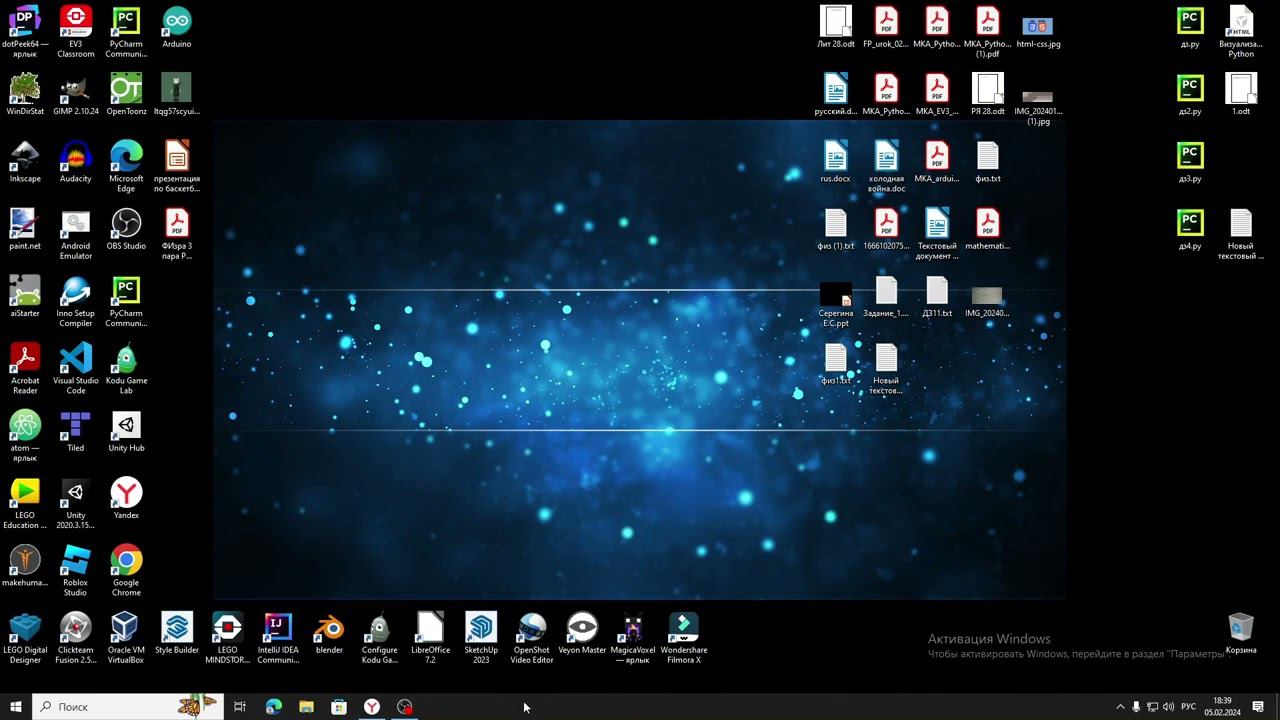This screenshot has height=720, width=1280.
Task: Select the Unity 2020.3.15 icon
Action: 75,502
